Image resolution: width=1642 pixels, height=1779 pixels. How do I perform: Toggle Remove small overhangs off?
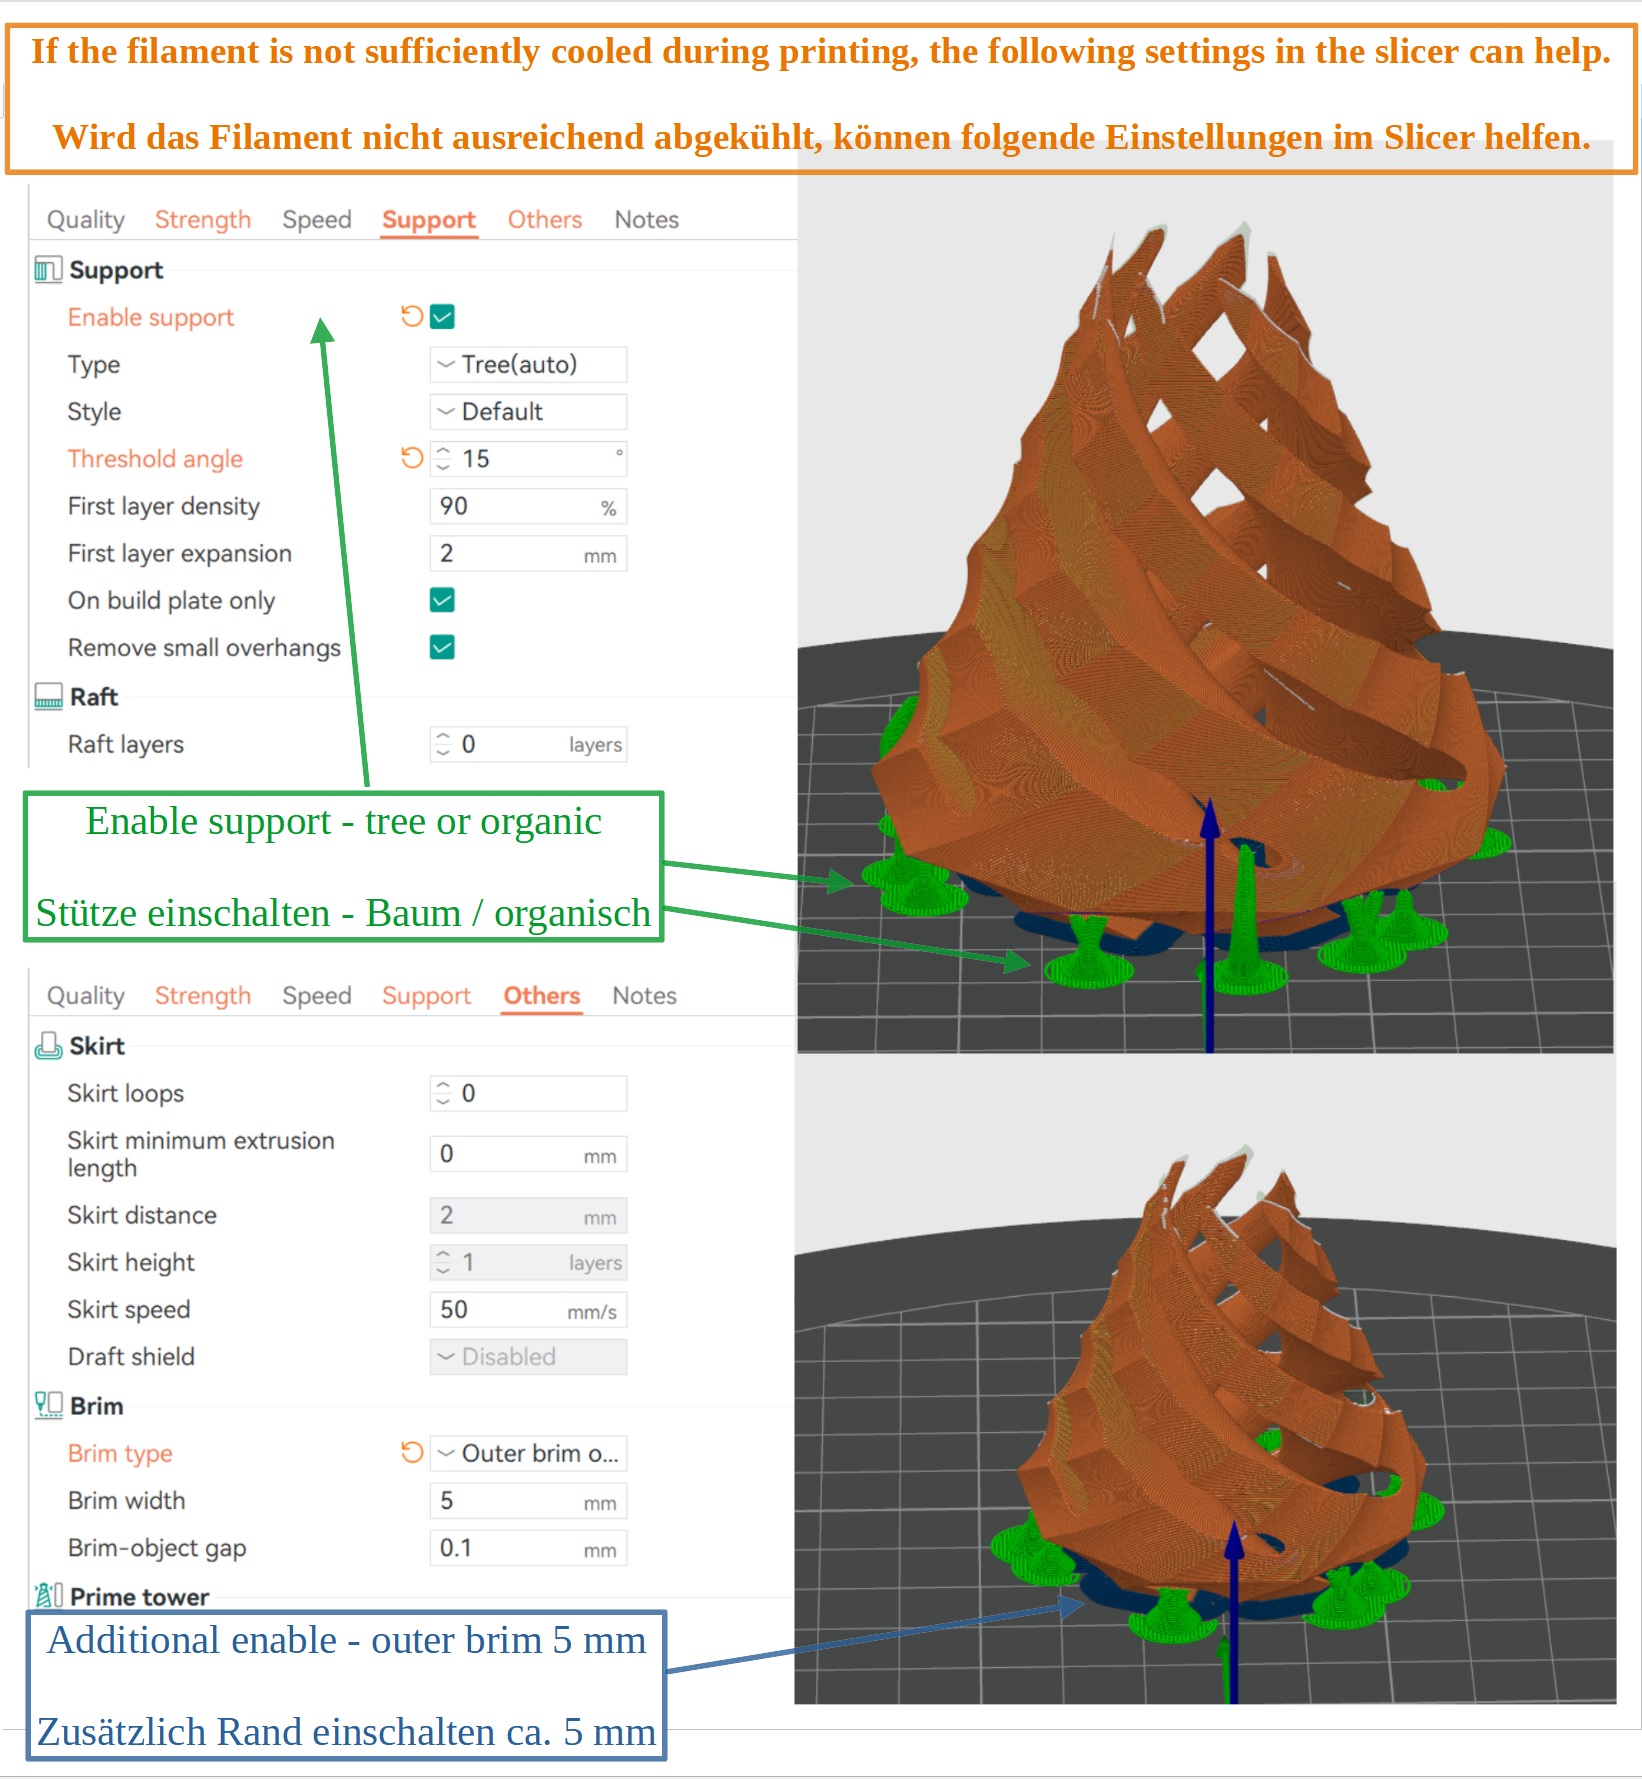pyautogui.click(x=440, y=647)
